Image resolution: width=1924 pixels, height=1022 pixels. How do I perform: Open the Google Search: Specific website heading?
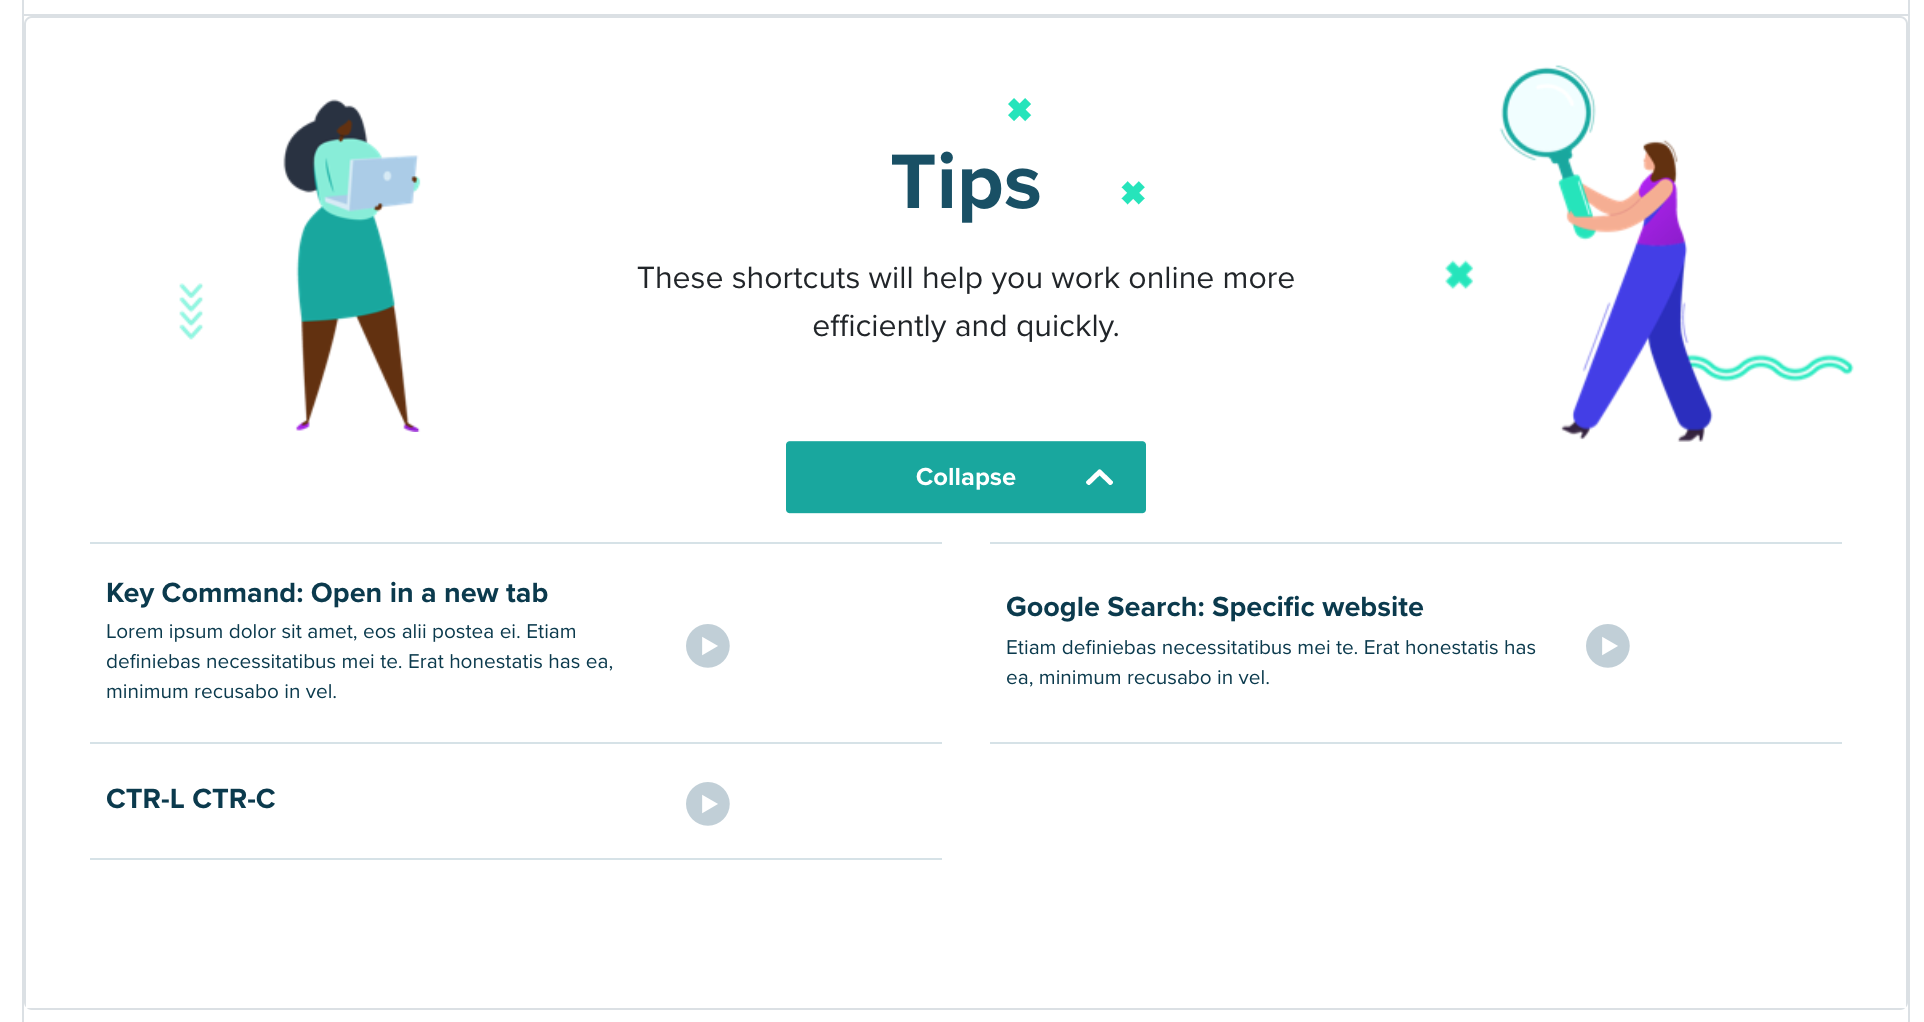1214,607
